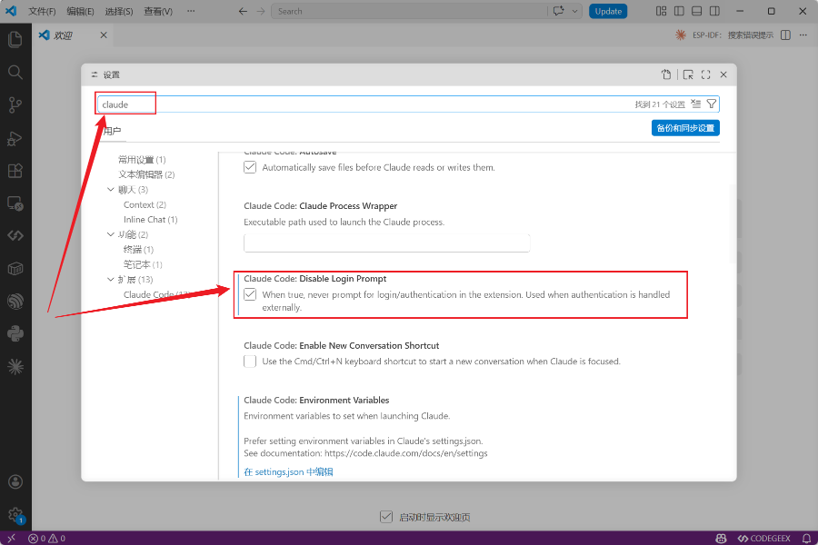Collapse the 功能 (2) tree group
Viewport: 818px width, 545px height.
[x=111, y=234]
